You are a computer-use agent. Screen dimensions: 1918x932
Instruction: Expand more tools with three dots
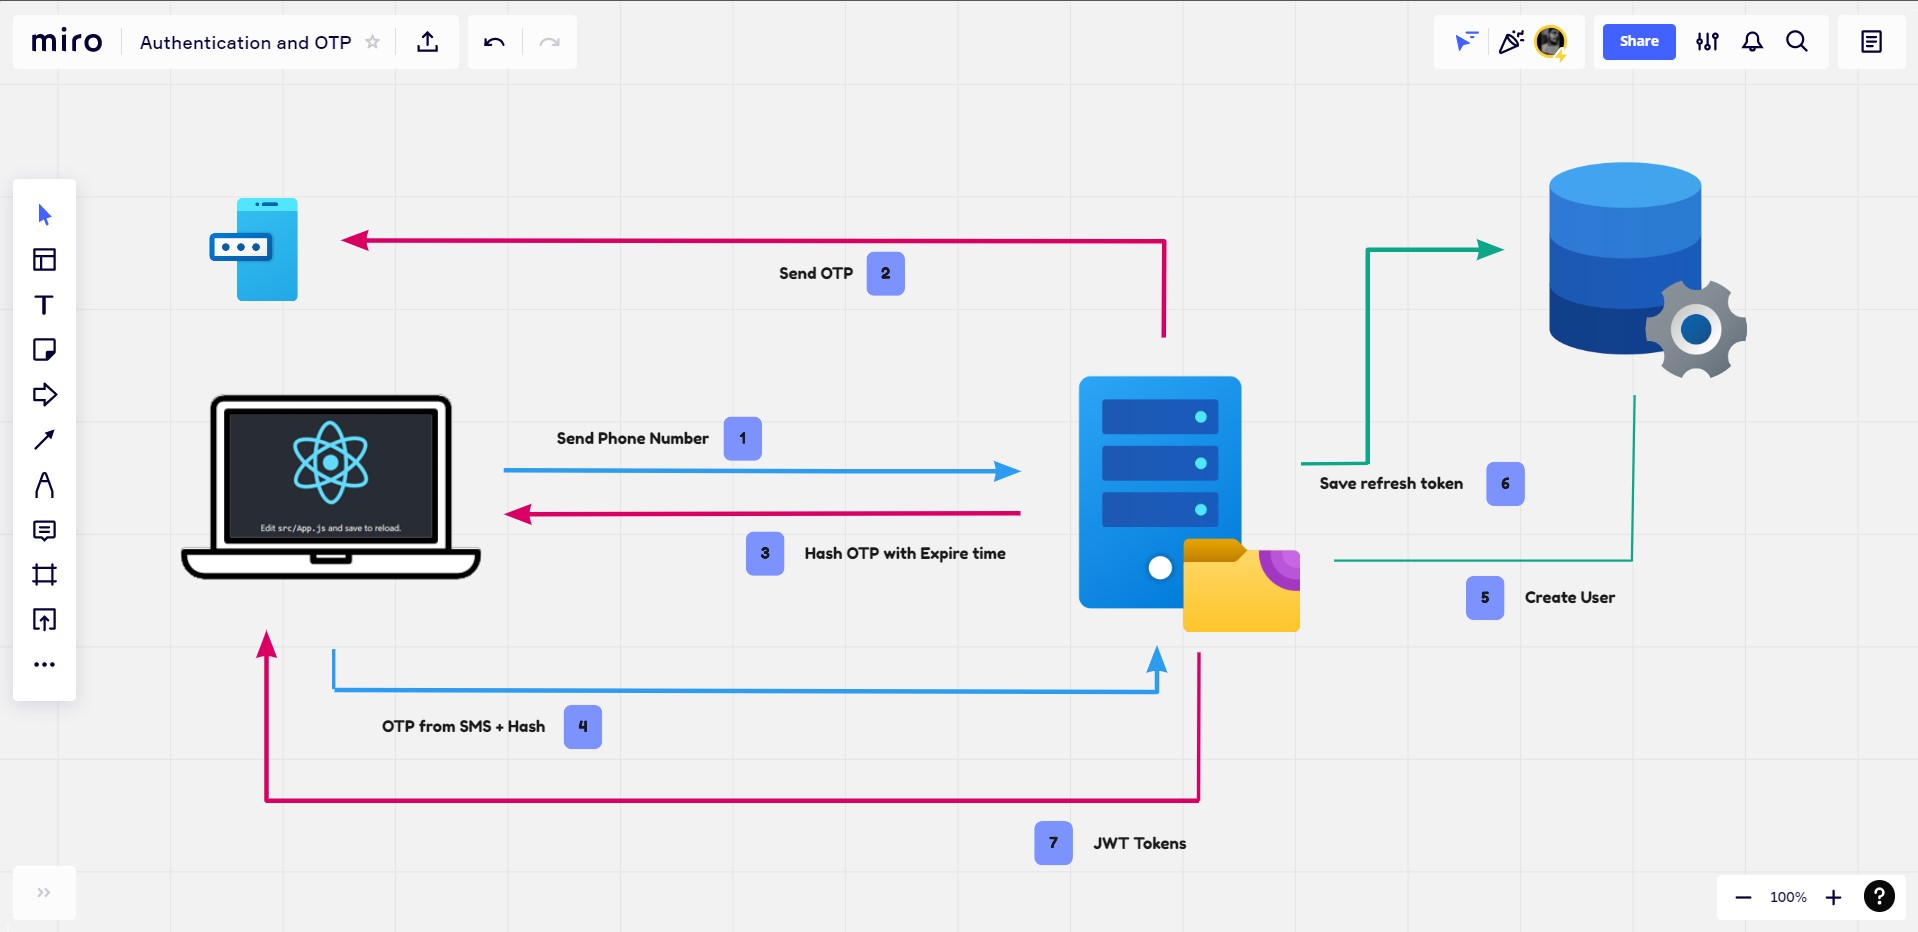(x=44, y=664)
